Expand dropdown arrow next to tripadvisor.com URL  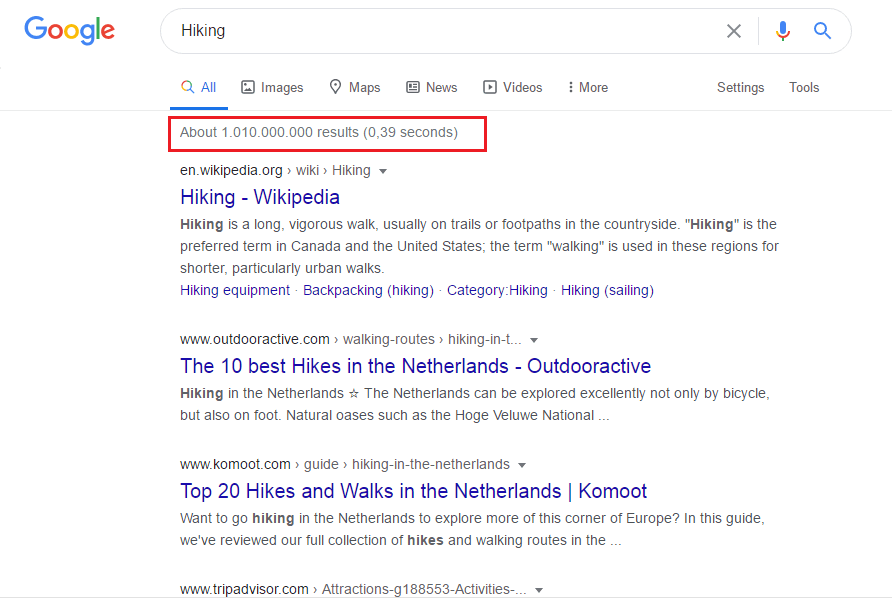[539, 590]
